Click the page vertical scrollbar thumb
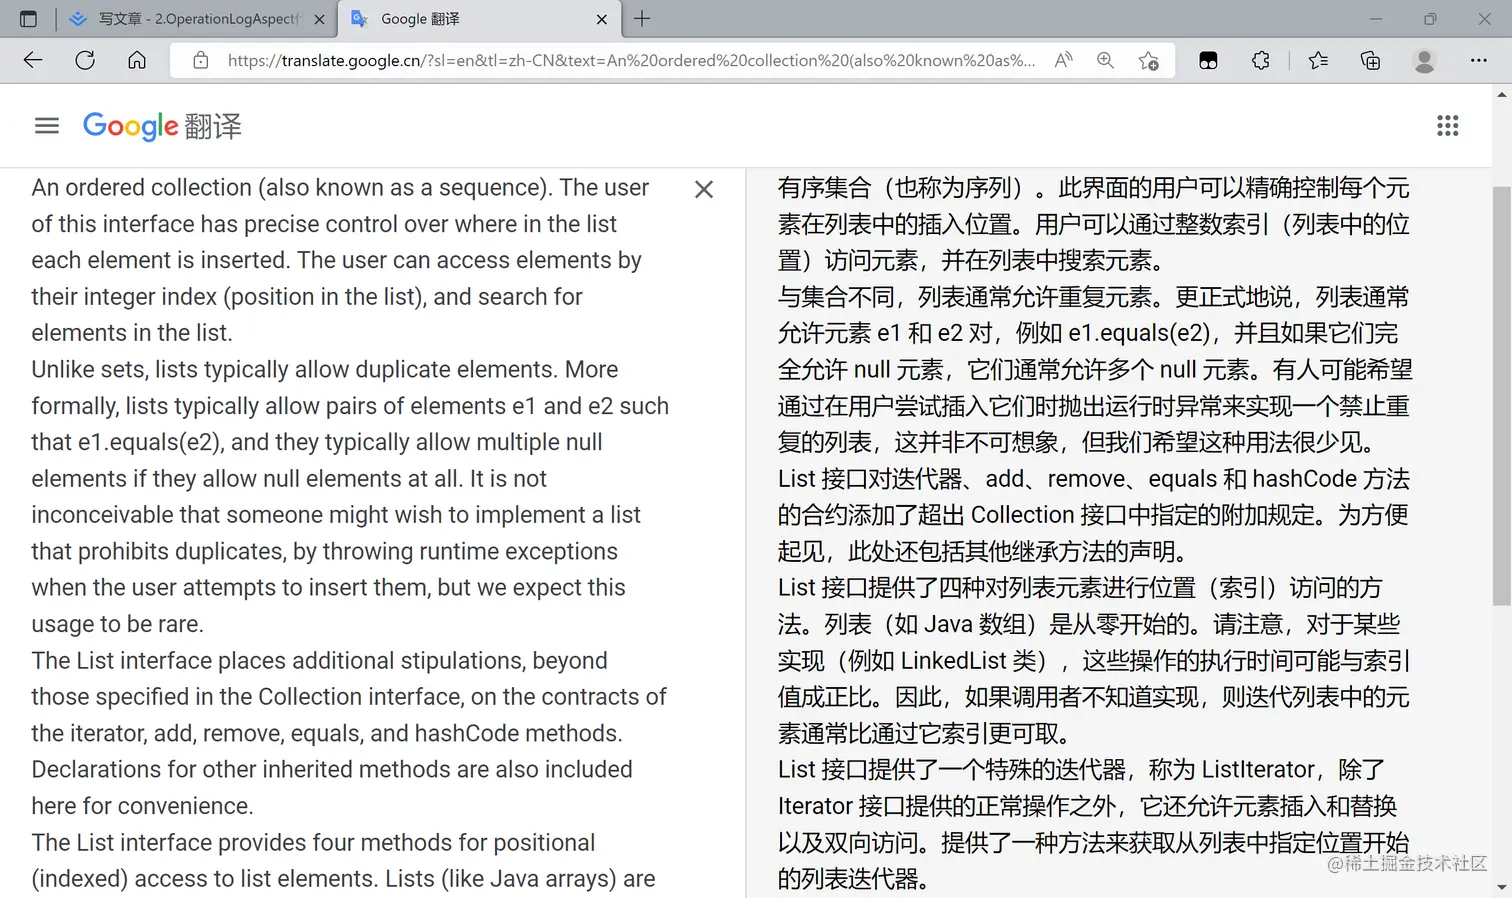The width and height of the screenshot is (1512, 898). [x=1502, y=395]
